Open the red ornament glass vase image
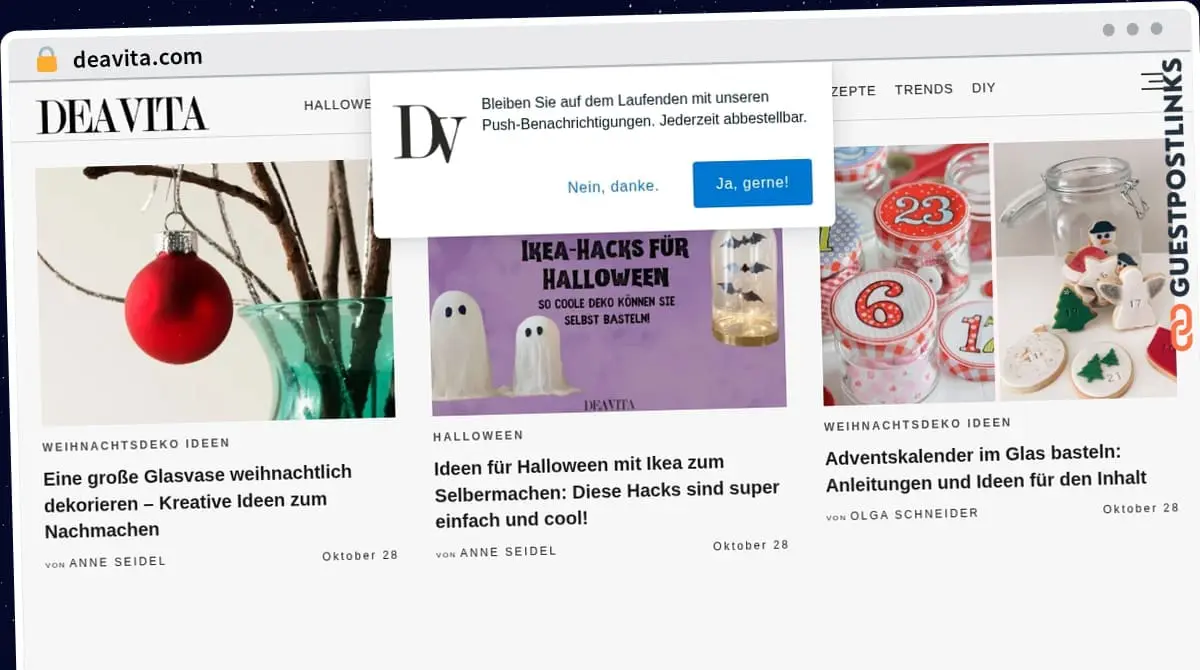Screen dimensions: 1200x670 click(216, 292)
